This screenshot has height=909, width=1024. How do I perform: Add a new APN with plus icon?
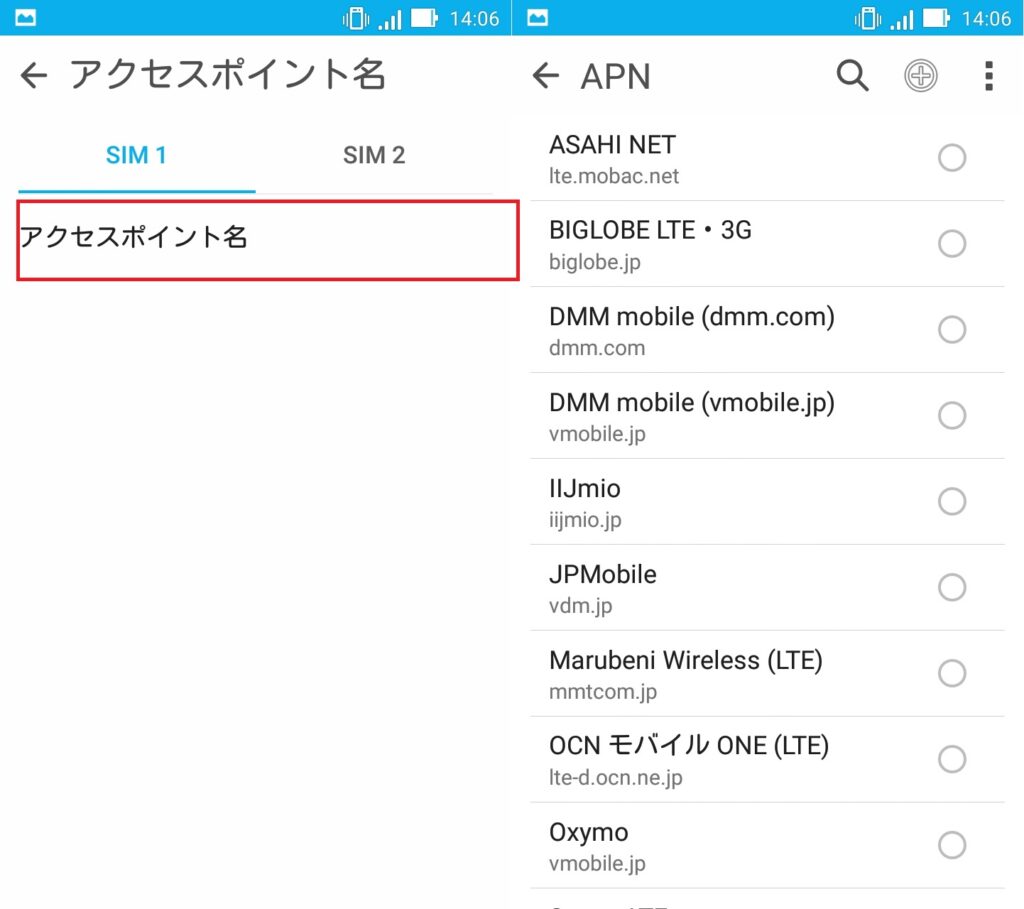[x=921, y=76]
